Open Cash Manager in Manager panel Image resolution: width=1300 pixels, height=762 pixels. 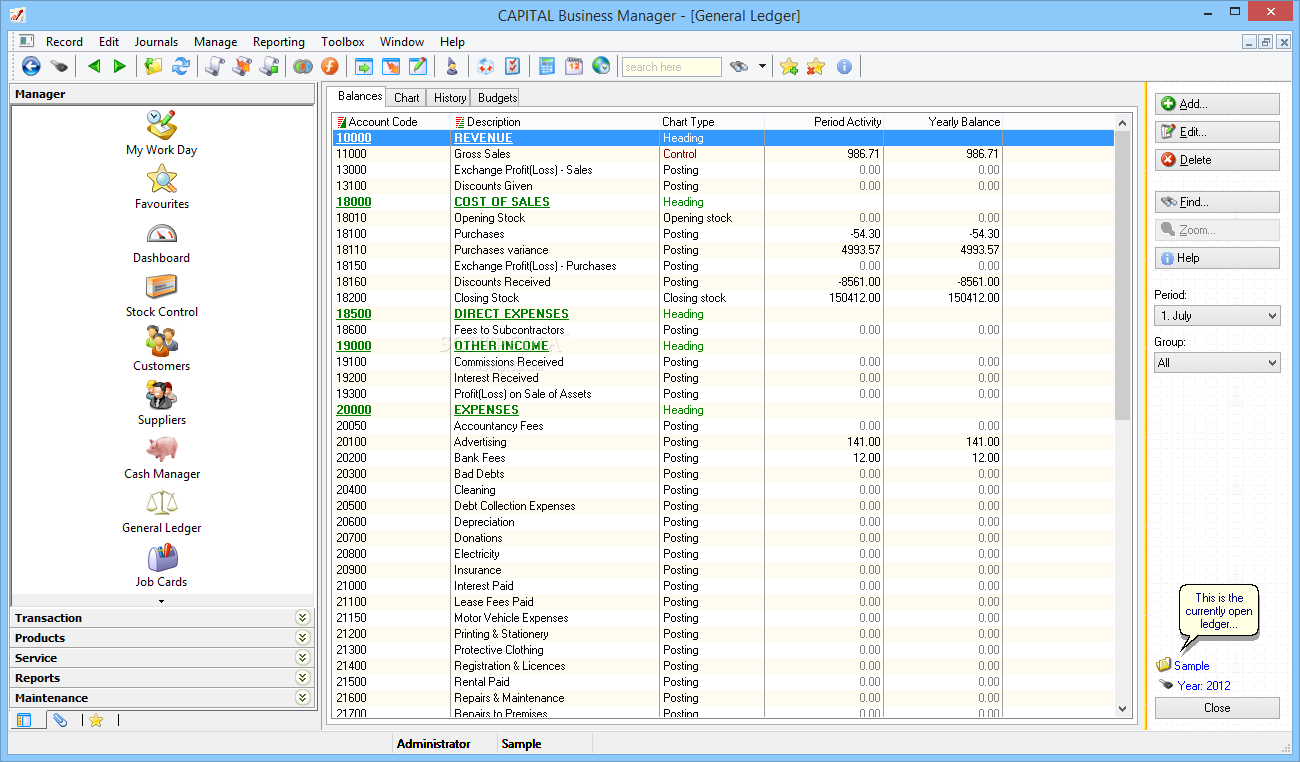(161, 457)
